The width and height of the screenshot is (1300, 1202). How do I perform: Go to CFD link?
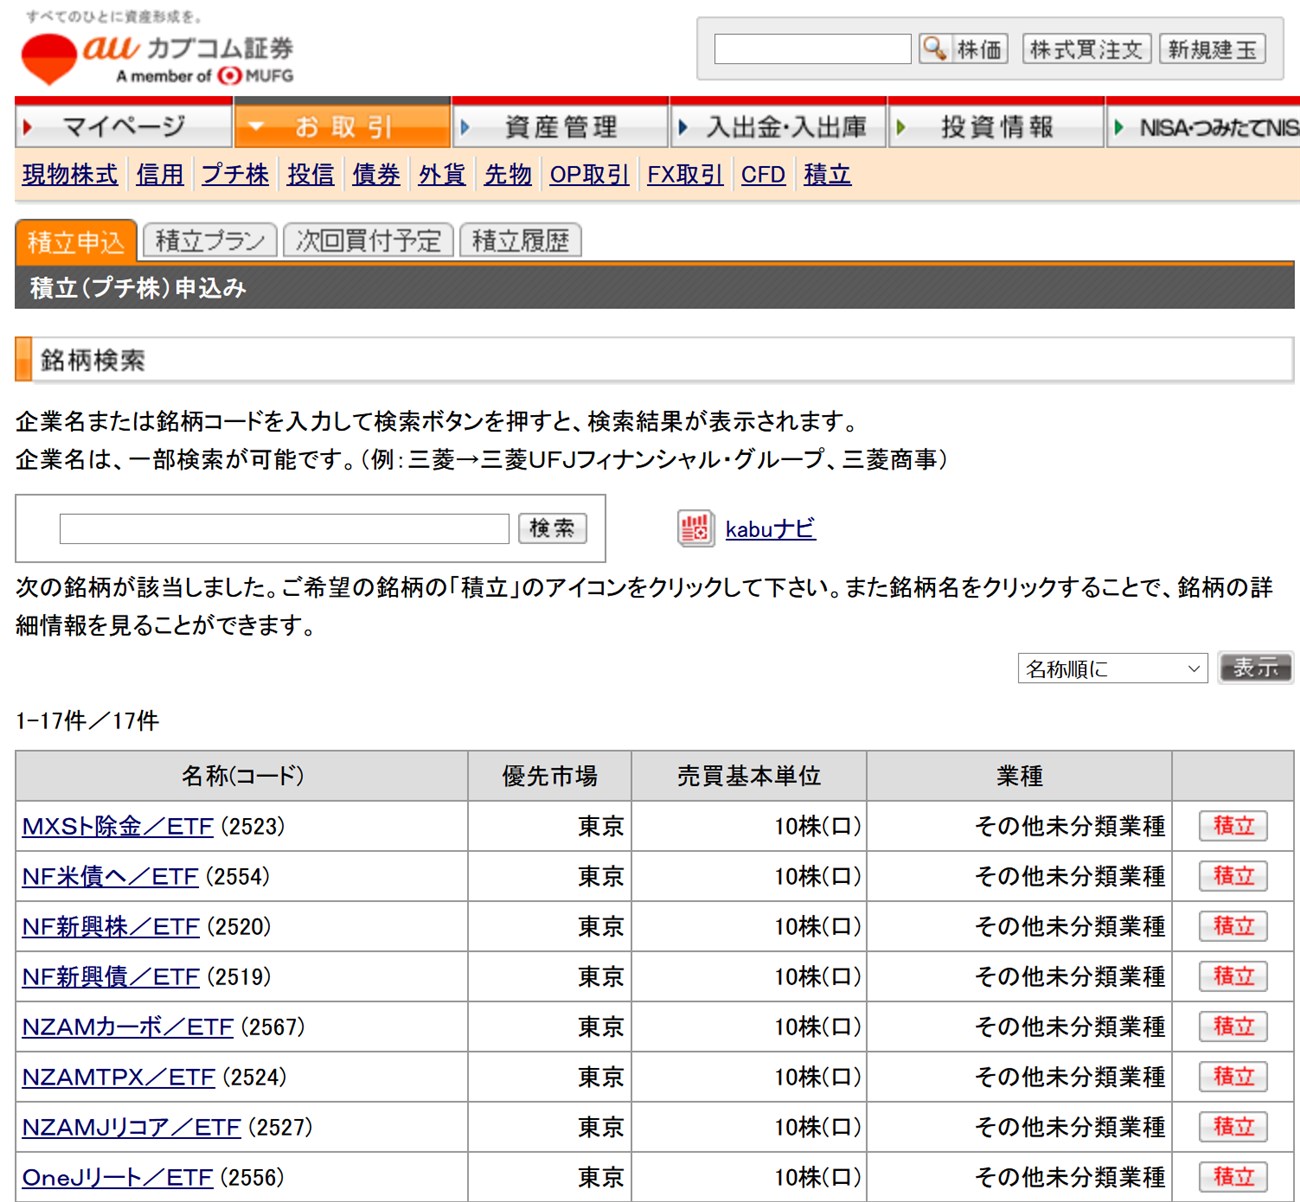point(763,174)
